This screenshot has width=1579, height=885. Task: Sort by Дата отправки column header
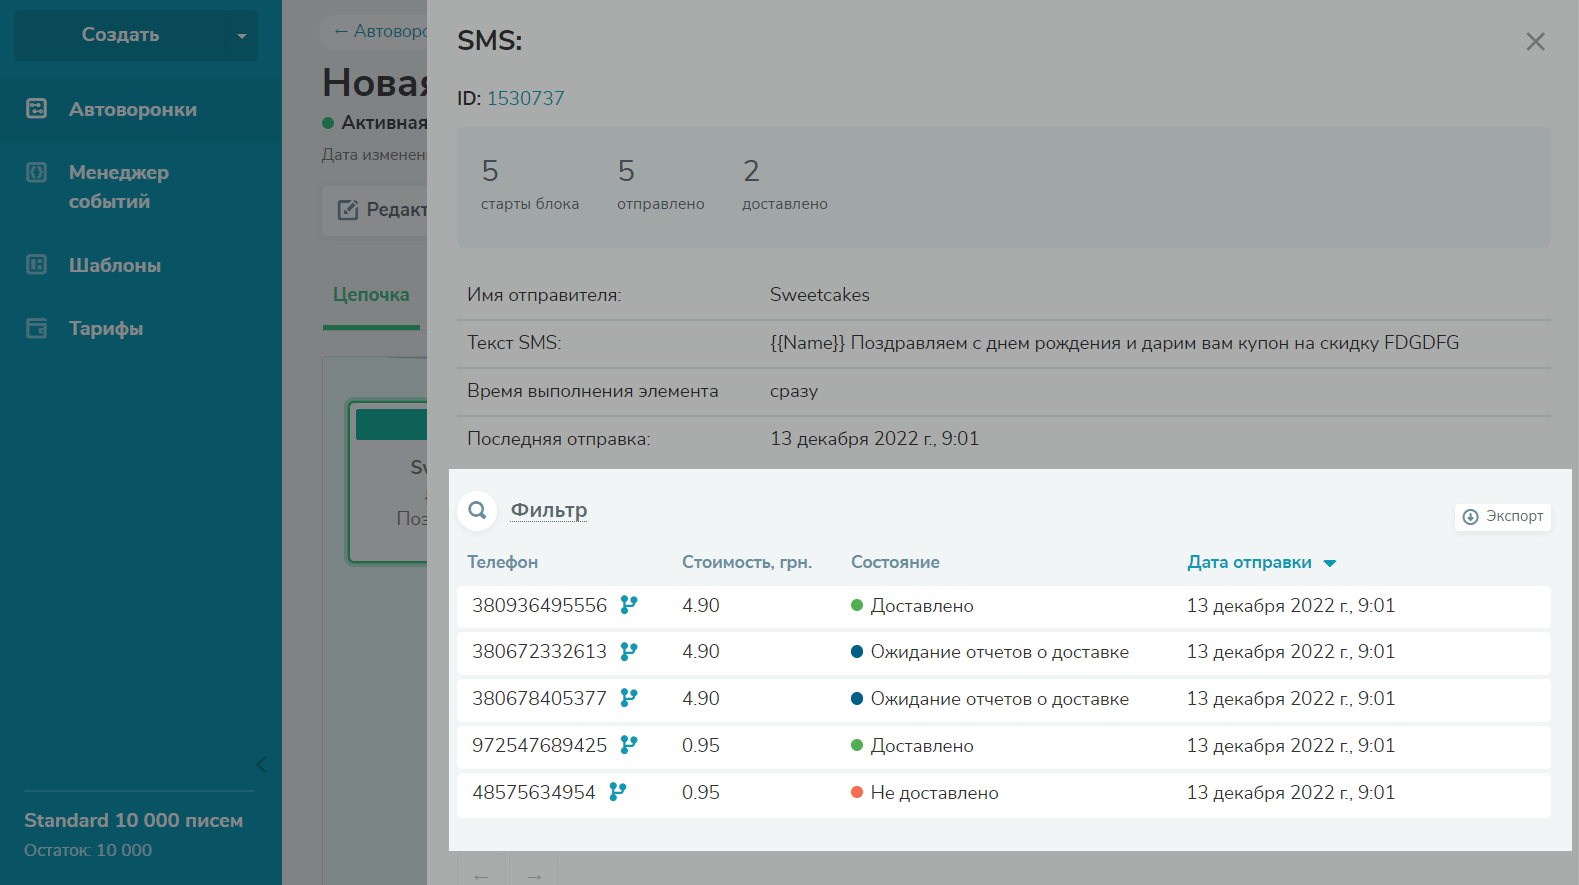point(1249,562)
